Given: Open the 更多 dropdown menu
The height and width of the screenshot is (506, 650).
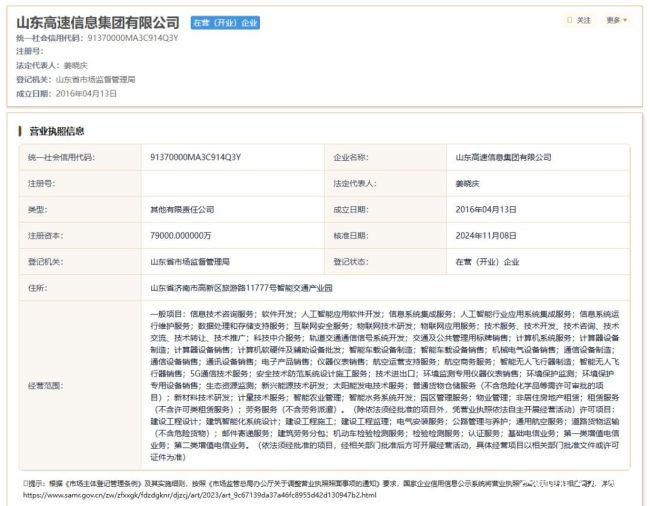Looking at the screenshot, I should tap(616, 20).
